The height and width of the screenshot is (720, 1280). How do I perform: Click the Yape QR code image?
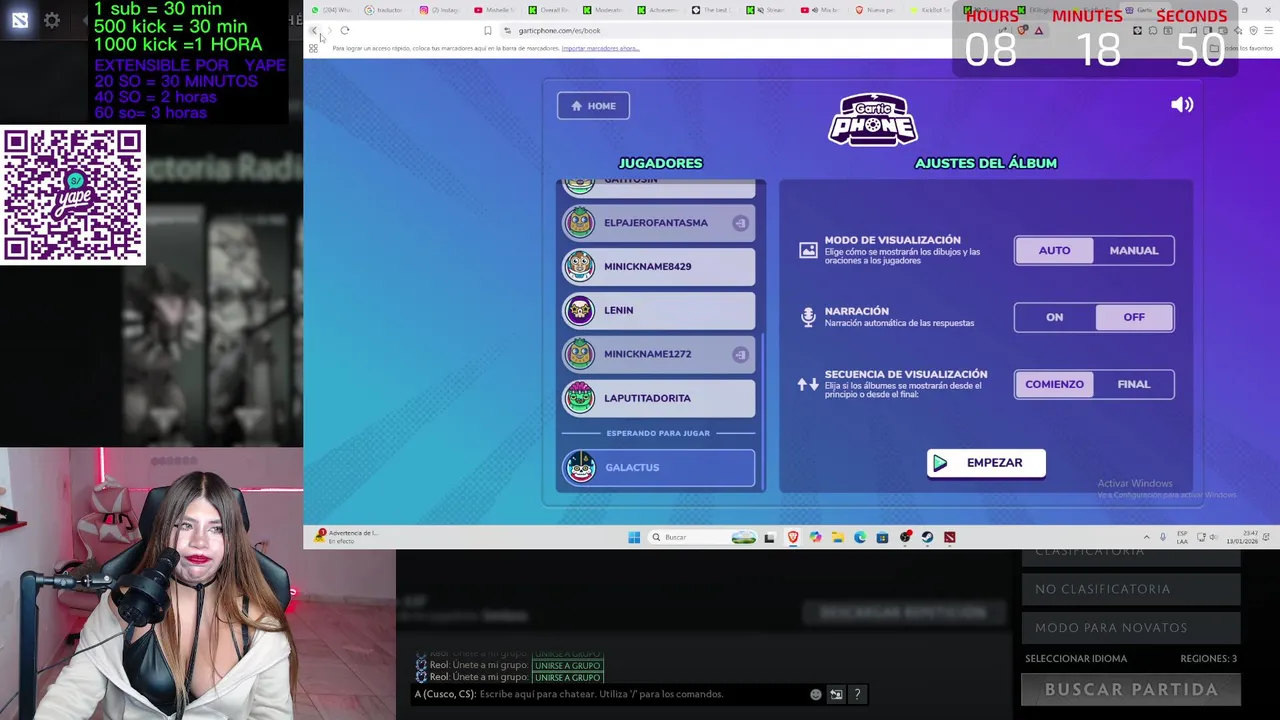(x=73, y=196)
